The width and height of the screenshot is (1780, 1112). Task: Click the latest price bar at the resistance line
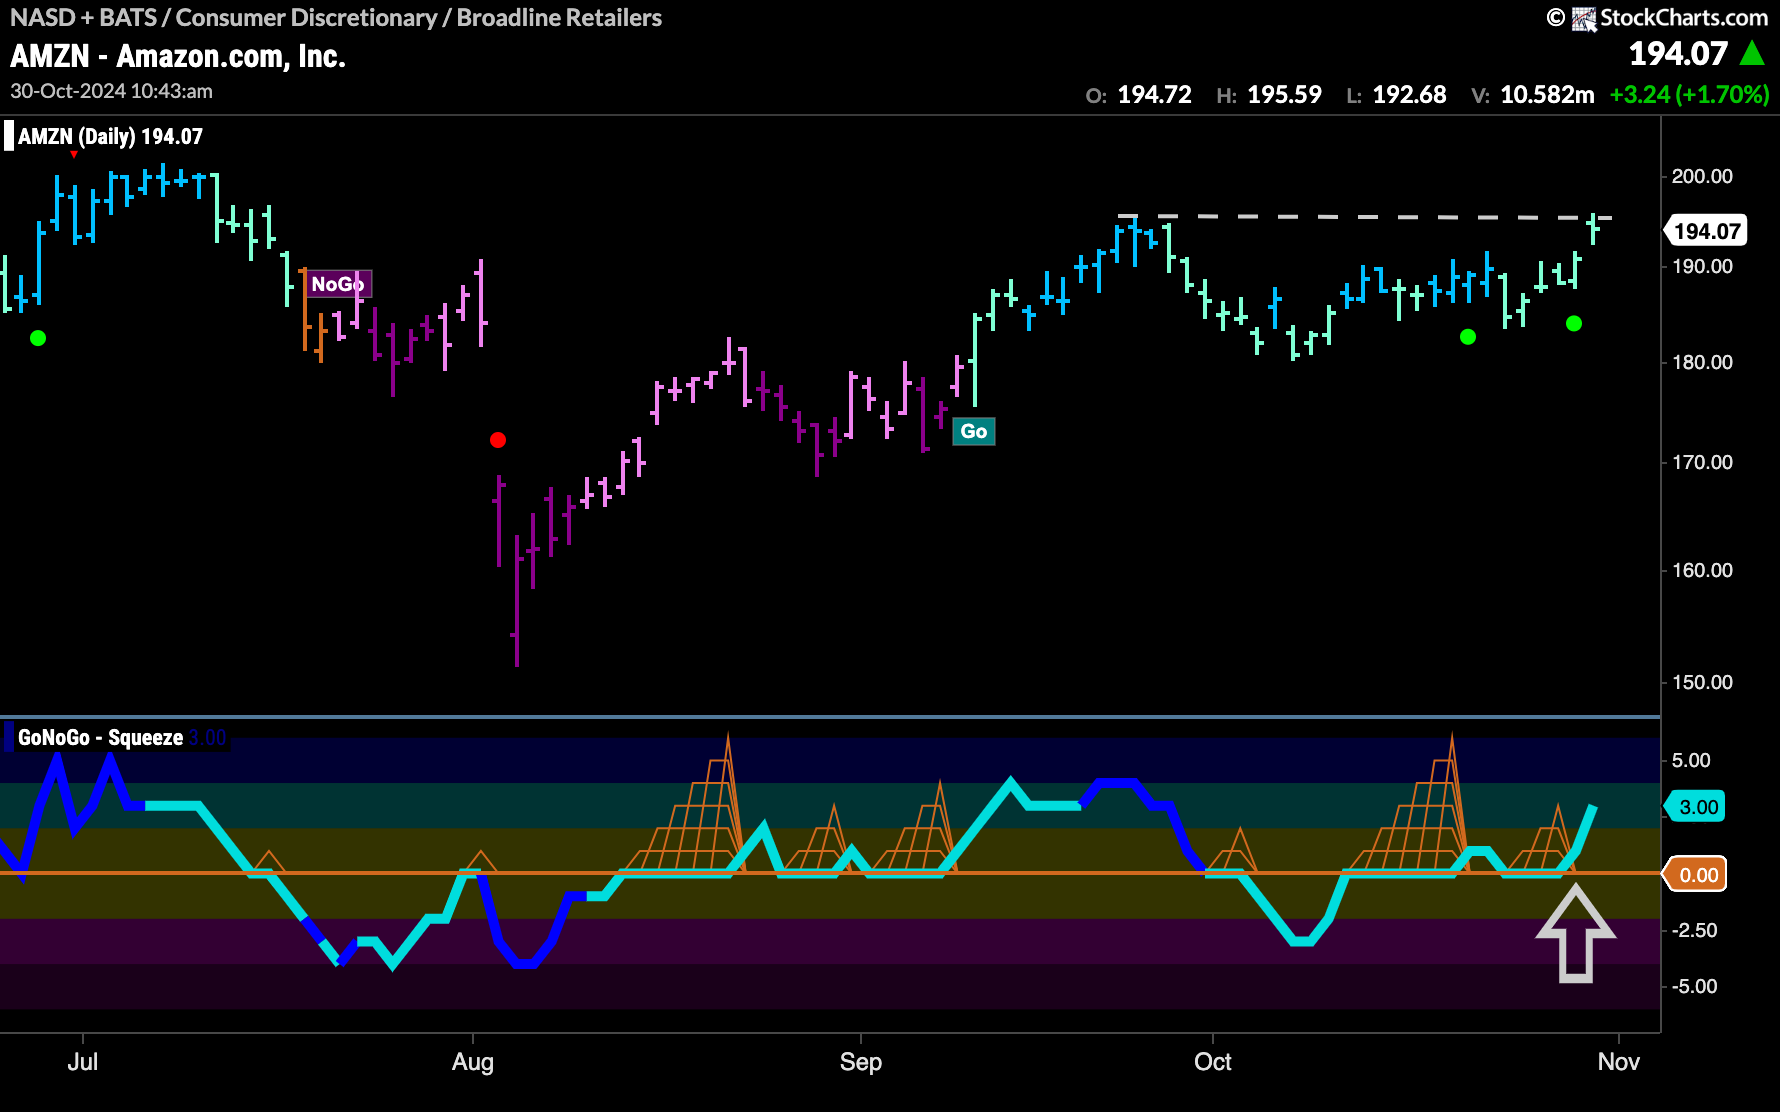coord(1593,229)
